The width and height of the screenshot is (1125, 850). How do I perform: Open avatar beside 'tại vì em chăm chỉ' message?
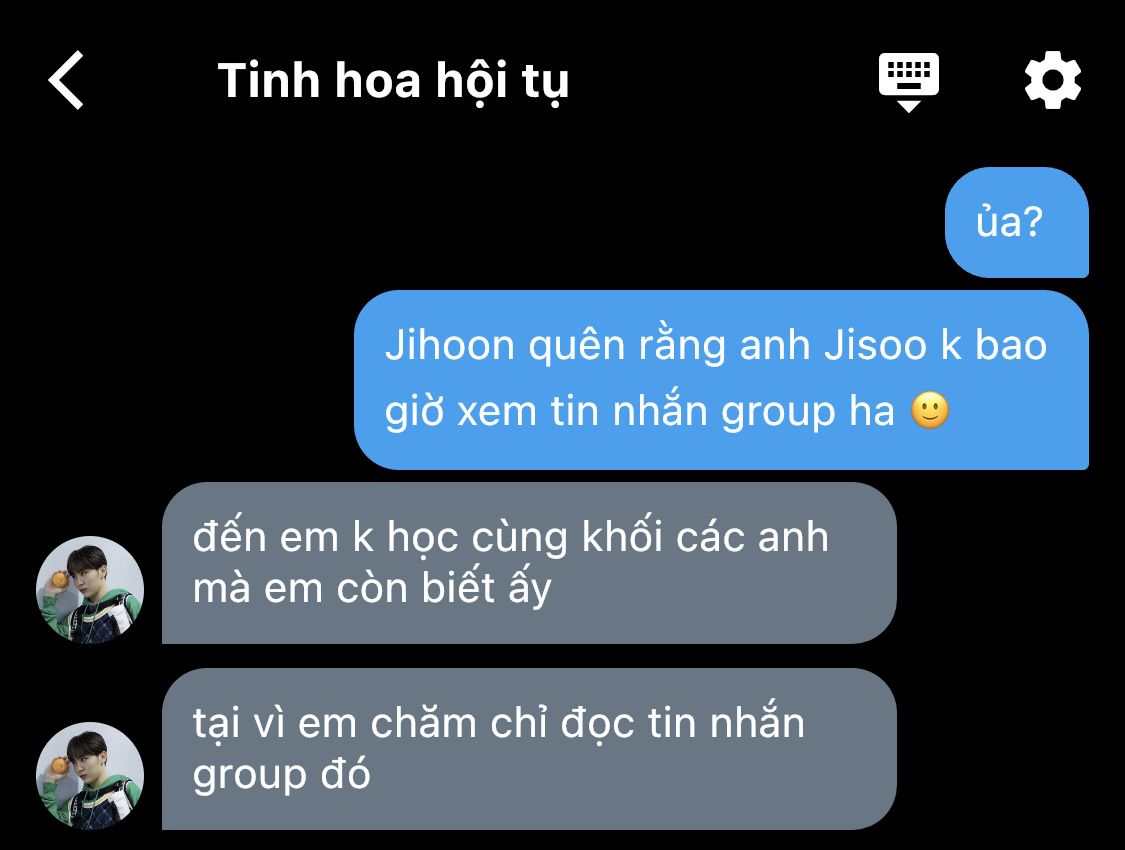click(90, 775)
